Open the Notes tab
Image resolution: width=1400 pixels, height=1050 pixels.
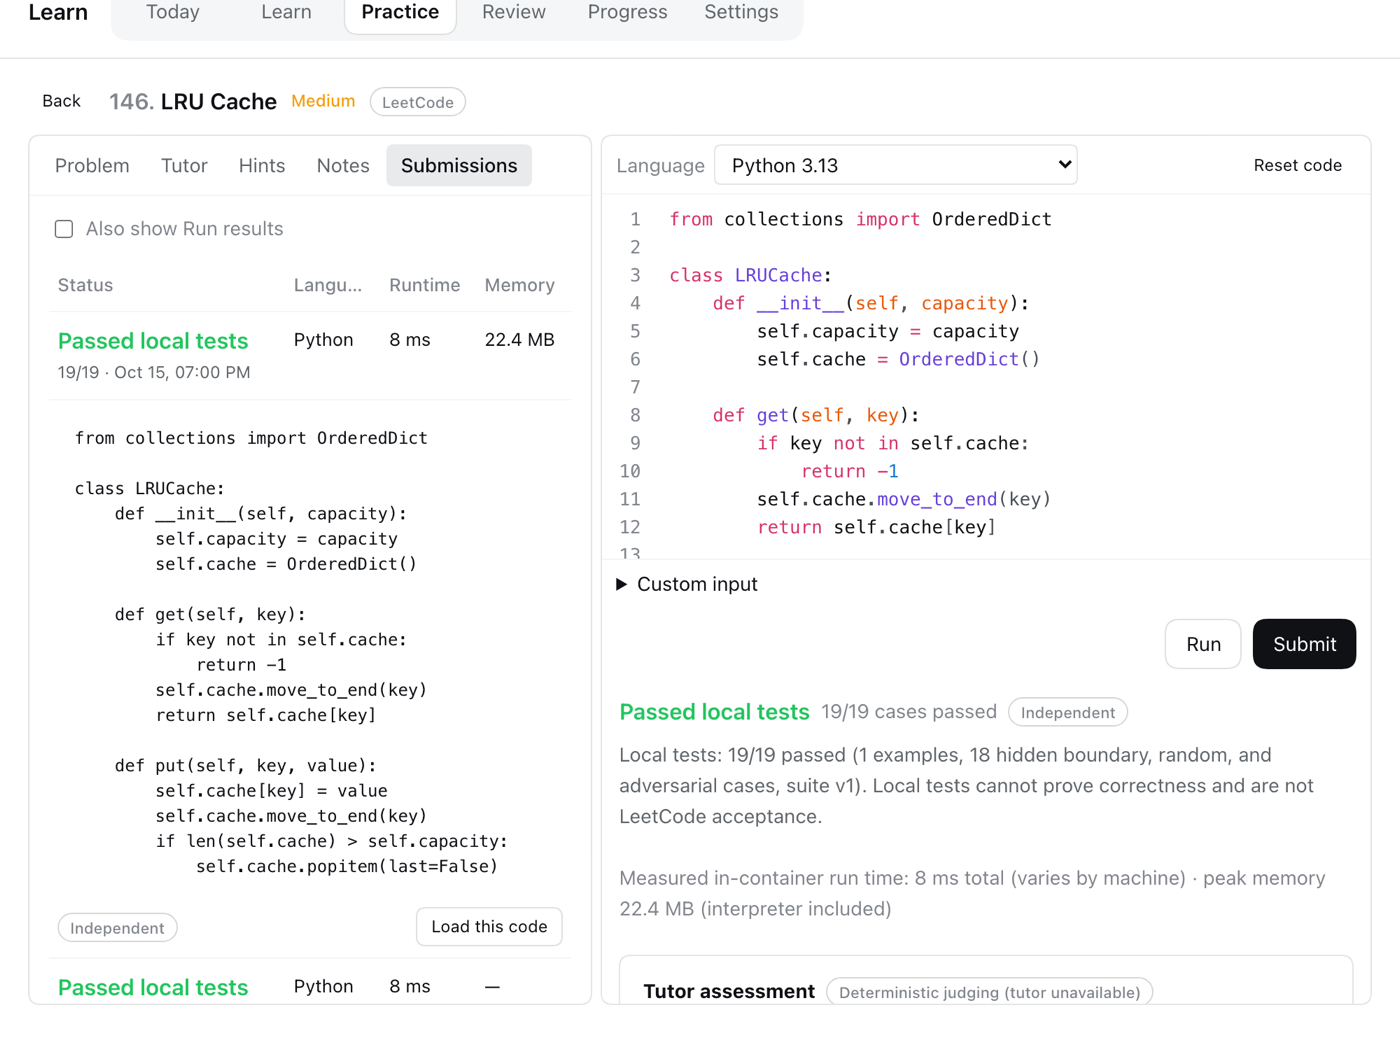(x=343, y=166)
